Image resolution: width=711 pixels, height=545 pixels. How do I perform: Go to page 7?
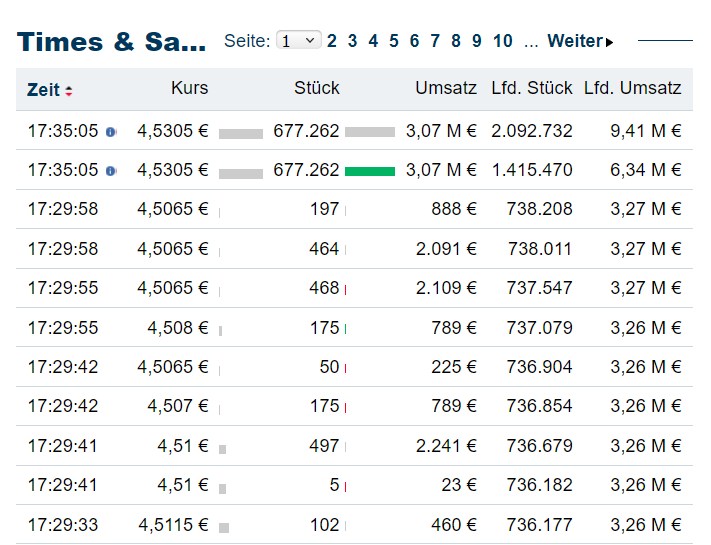435,41
